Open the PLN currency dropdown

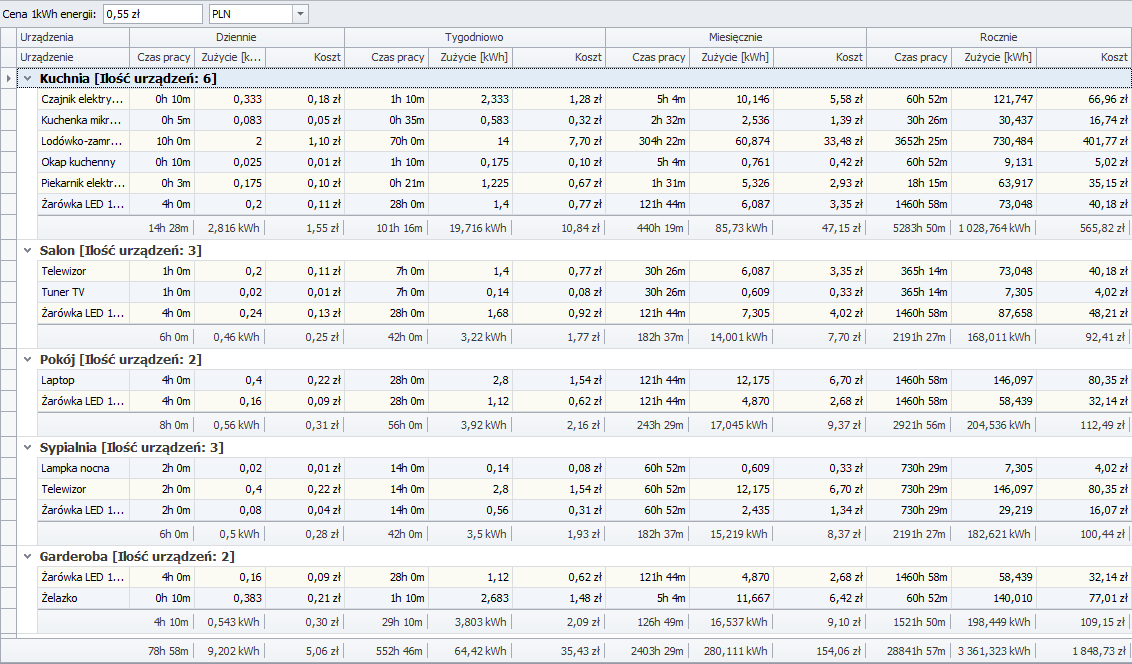[x=300, y=14]
